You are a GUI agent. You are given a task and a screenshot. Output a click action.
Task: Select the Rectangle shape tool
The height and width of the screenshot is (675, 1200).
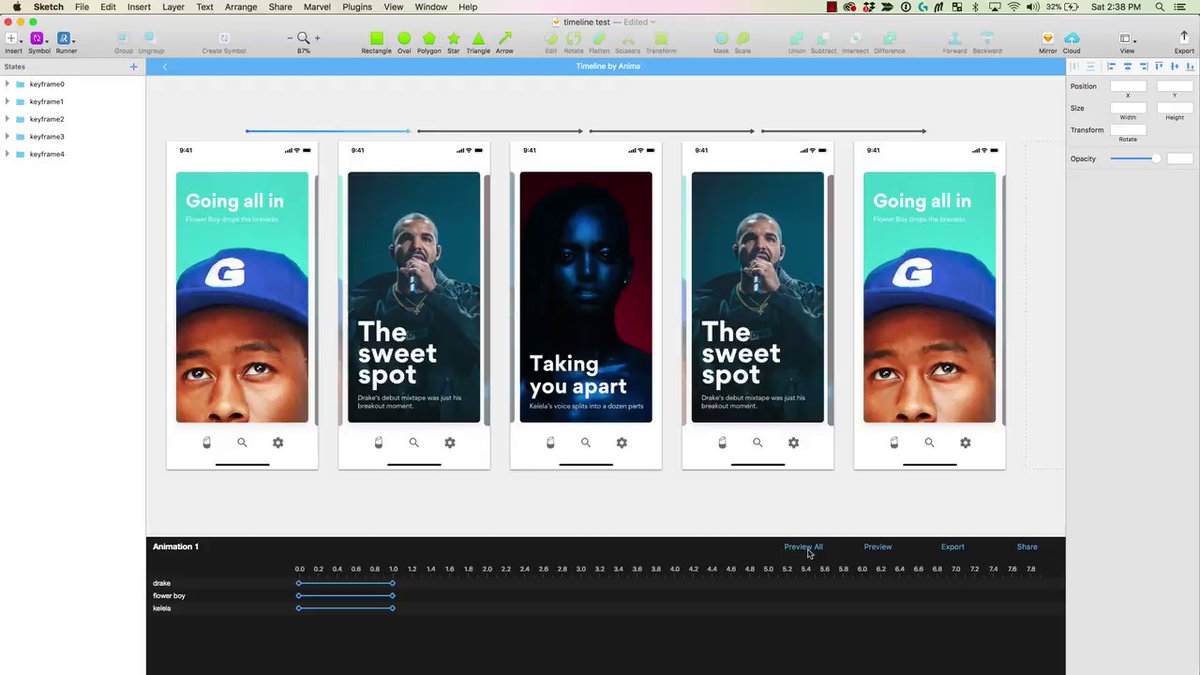(376, 39)
